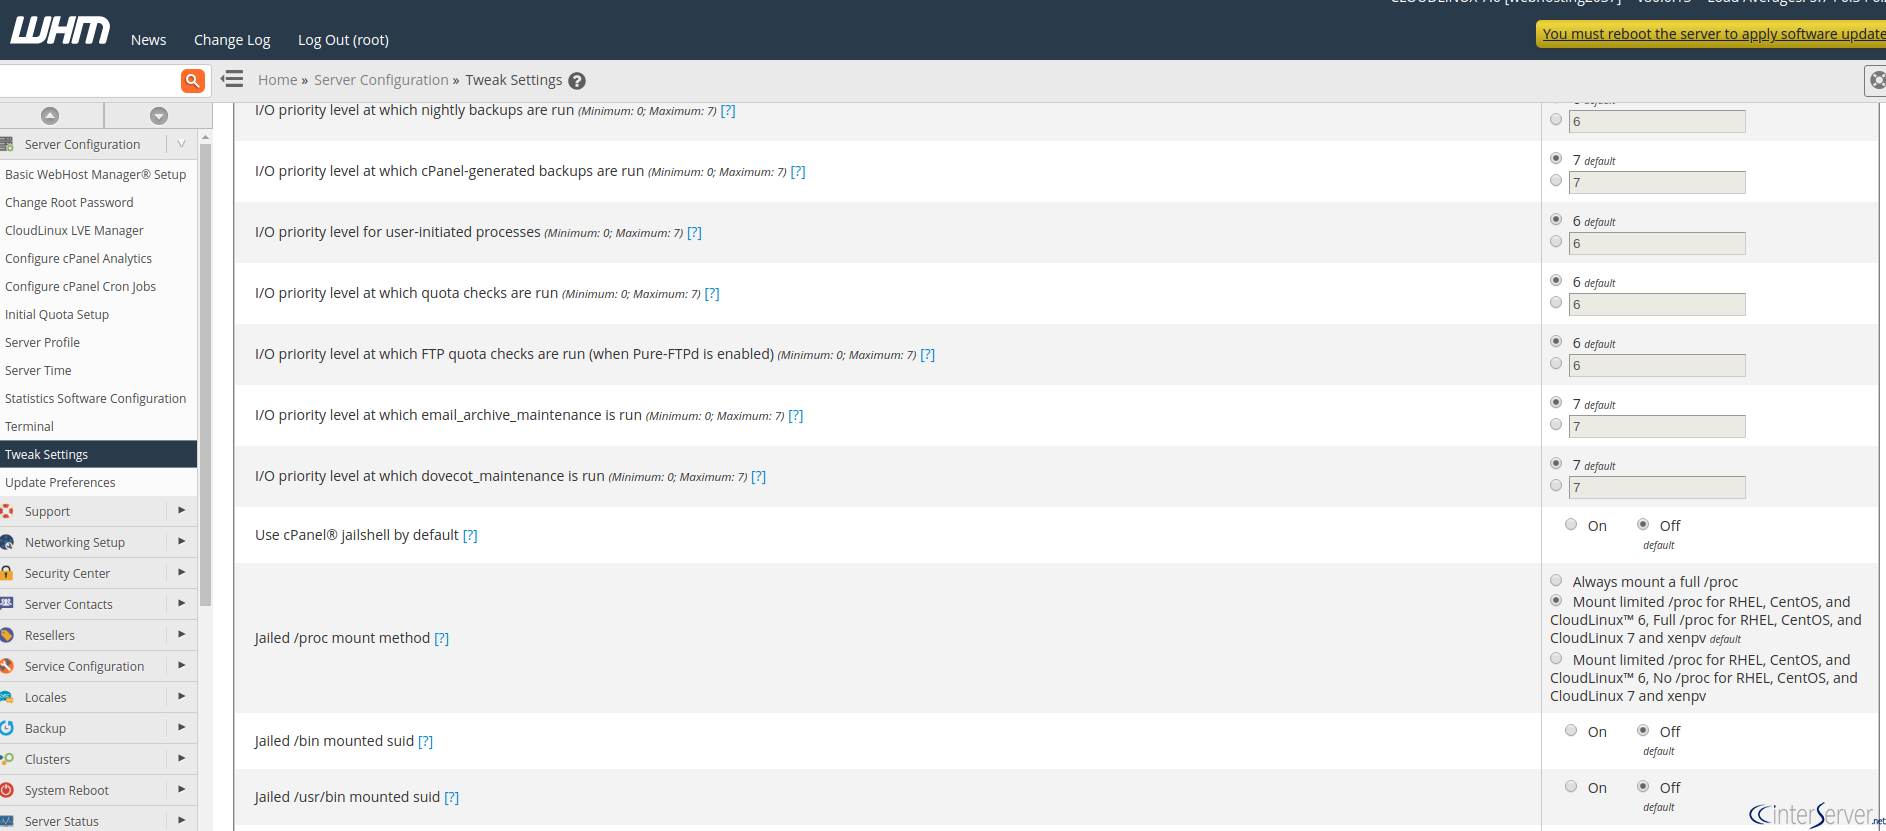Viewport: 1886px width, 831px height.
Task: Select custom value radio for dovecot_maintenance priority
Action: pos(1556,486)
